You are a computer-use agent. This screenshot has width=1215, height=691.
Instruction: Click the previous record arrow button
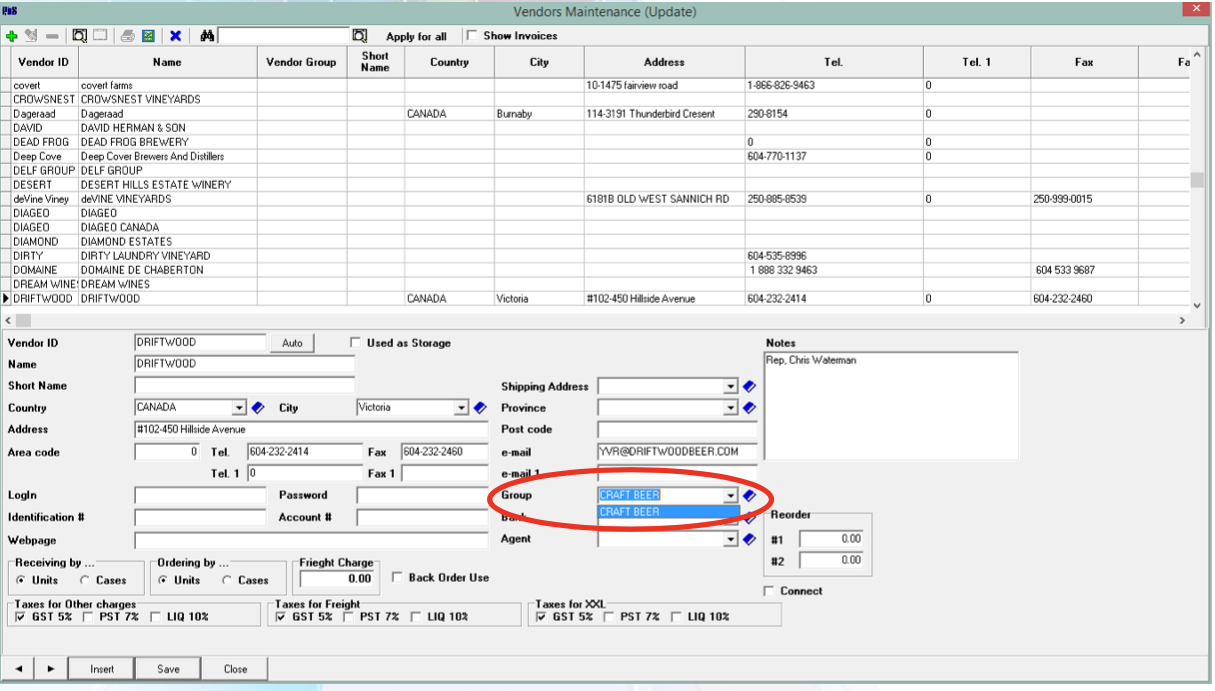(17, 669)
